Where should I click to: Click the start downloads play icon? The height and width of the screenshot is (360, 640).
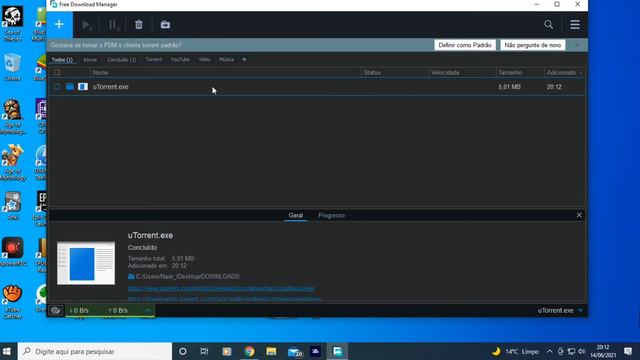(87, 25)
